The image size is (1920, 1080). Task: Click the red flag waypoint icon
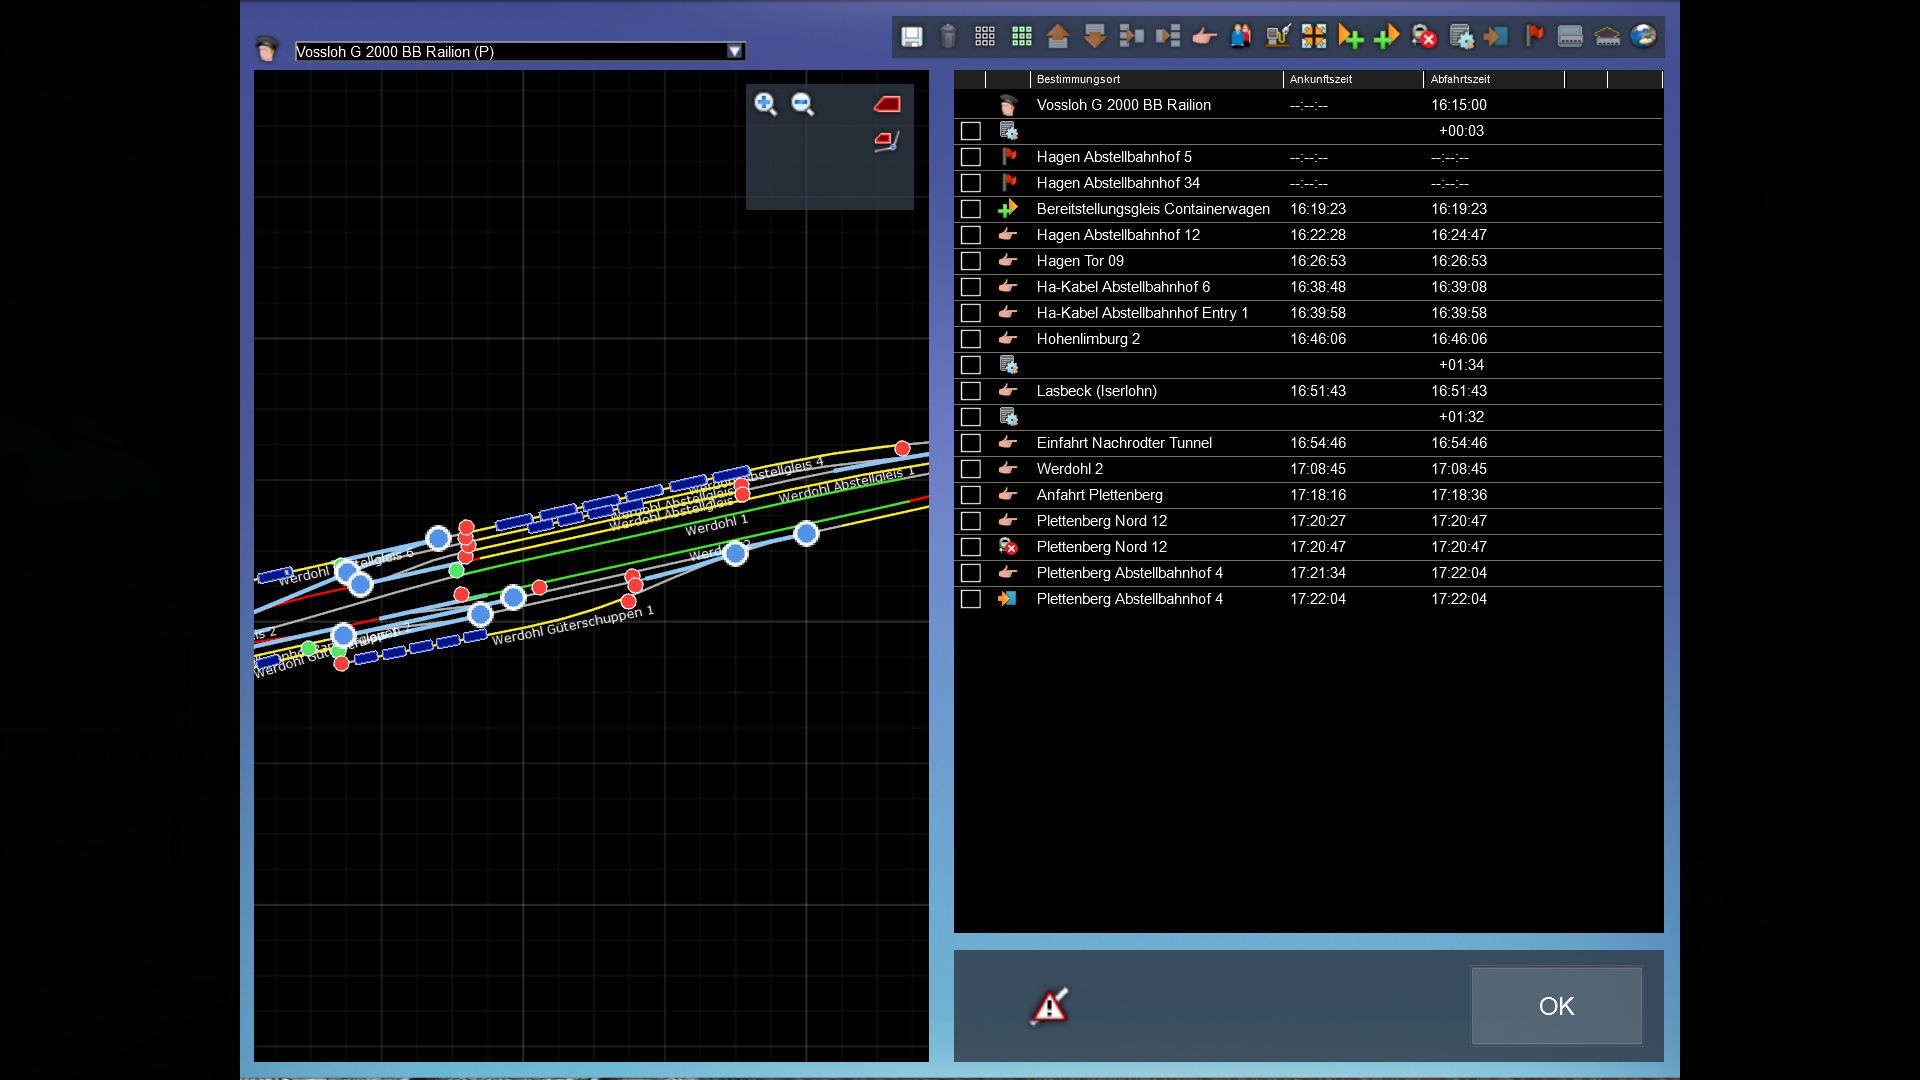tap(1533, 37)
